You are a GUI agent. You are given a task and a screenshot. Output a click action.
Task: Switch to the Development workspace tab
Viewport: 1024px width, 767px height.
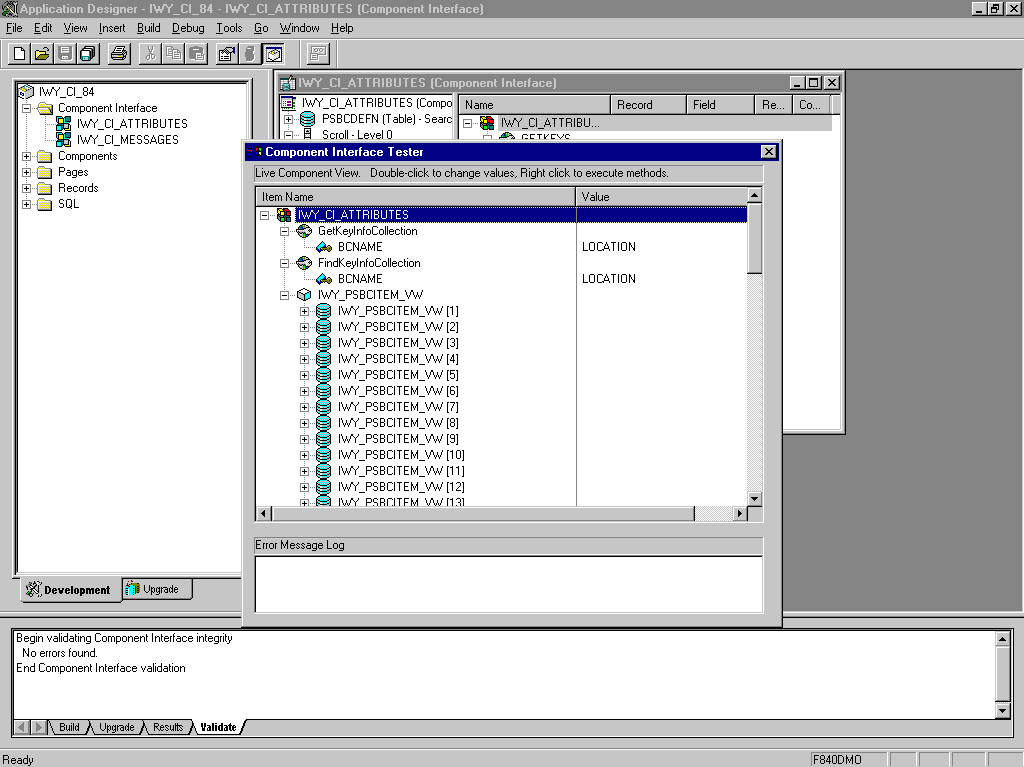click(70, 590)
